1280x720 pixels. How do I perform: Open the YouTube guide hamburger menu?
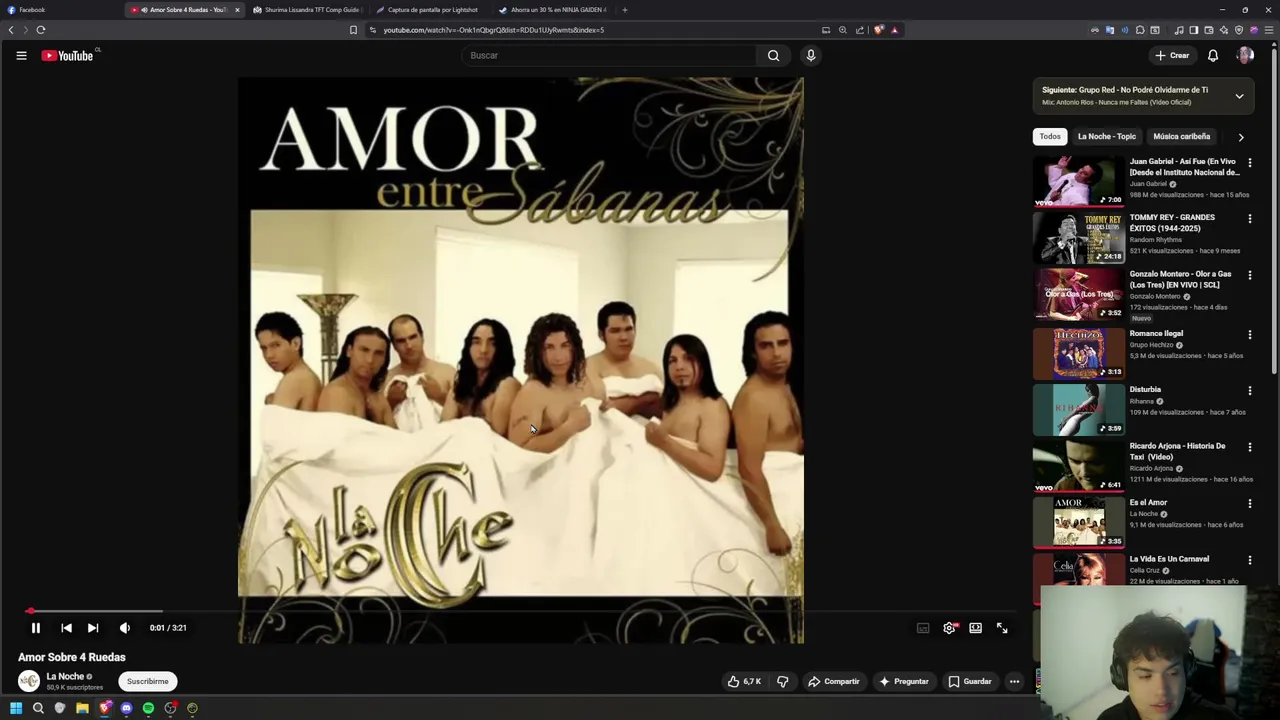click(21, 56)
